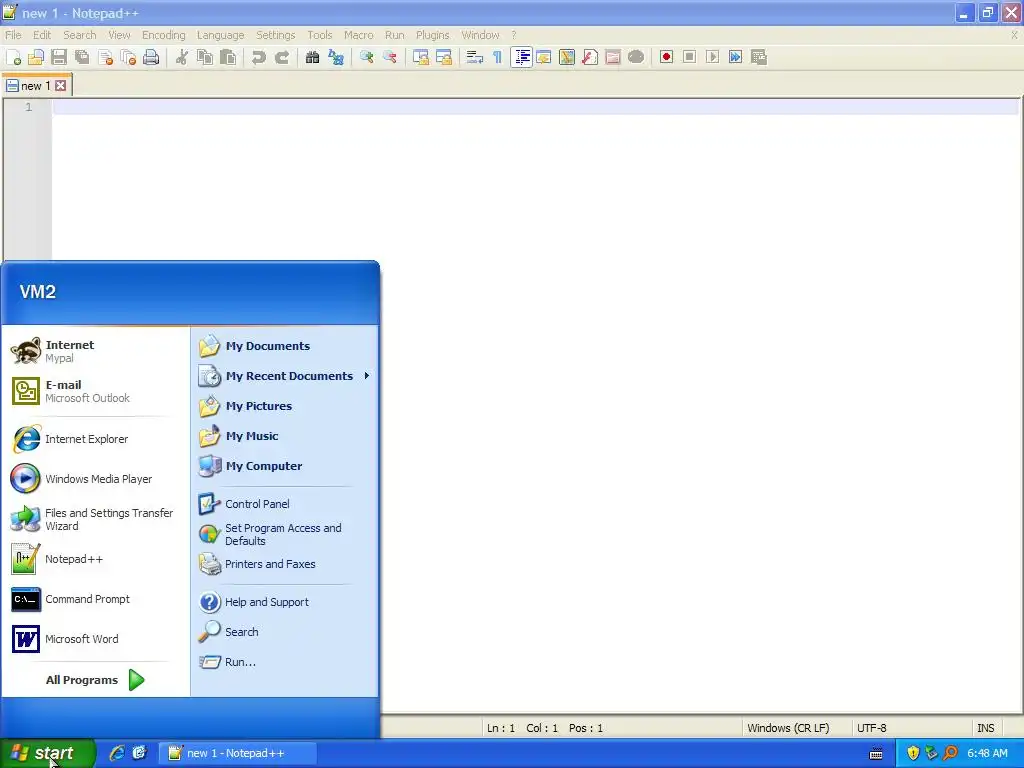Click the Zoom In magnifier icon
Viewport: 1024px width, 768px height.
(366, 57)
